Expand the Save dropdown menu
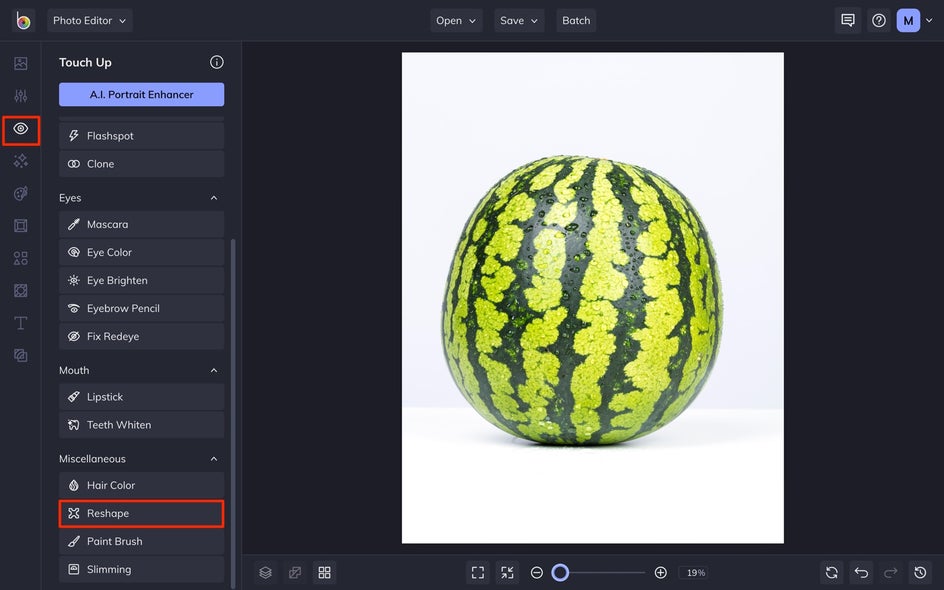The width and height of the screenshot is (944, 590). pos(519,20)
